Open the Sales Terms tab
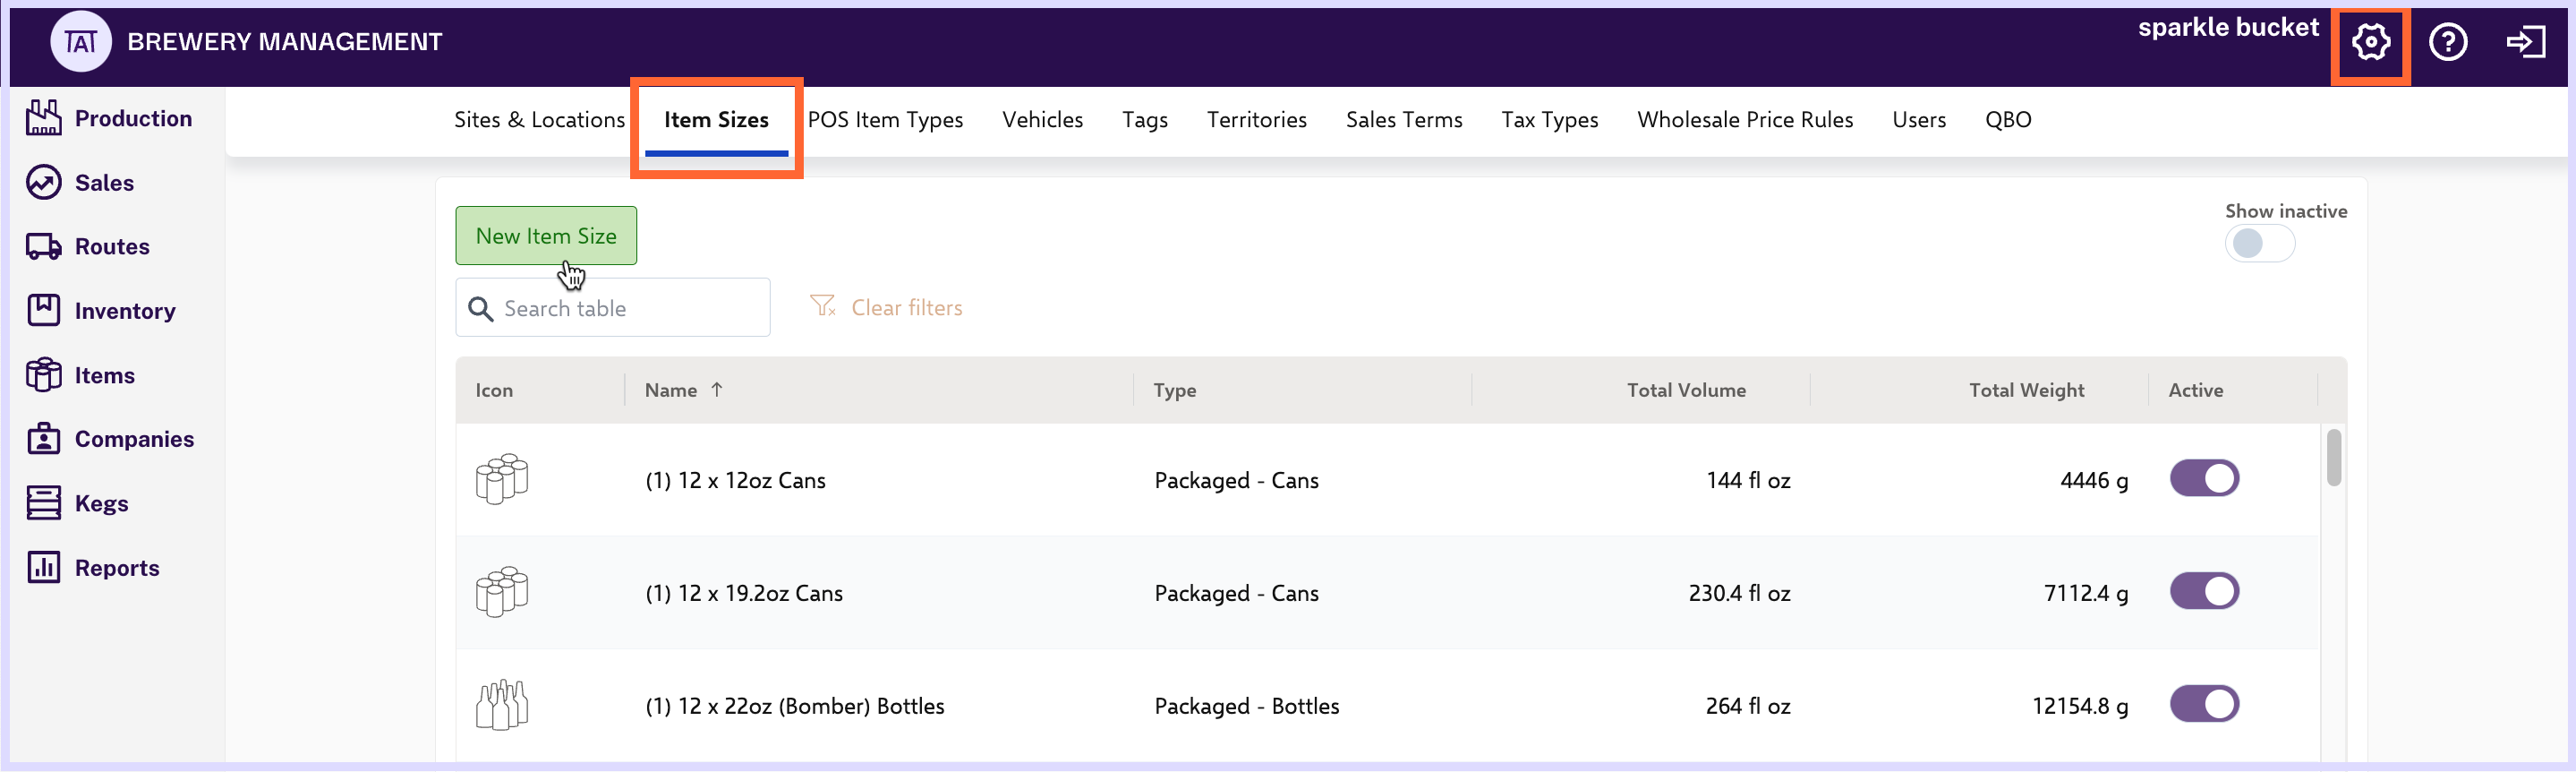Screen dimensions: 2576x772 coord(1403,120)
